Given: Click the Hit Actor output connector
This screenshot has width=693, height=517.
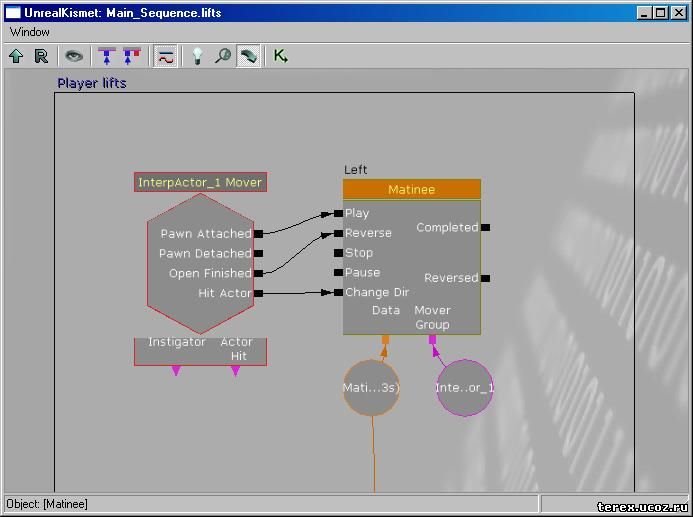Looking at the screenshot, I should click(258, 293).
